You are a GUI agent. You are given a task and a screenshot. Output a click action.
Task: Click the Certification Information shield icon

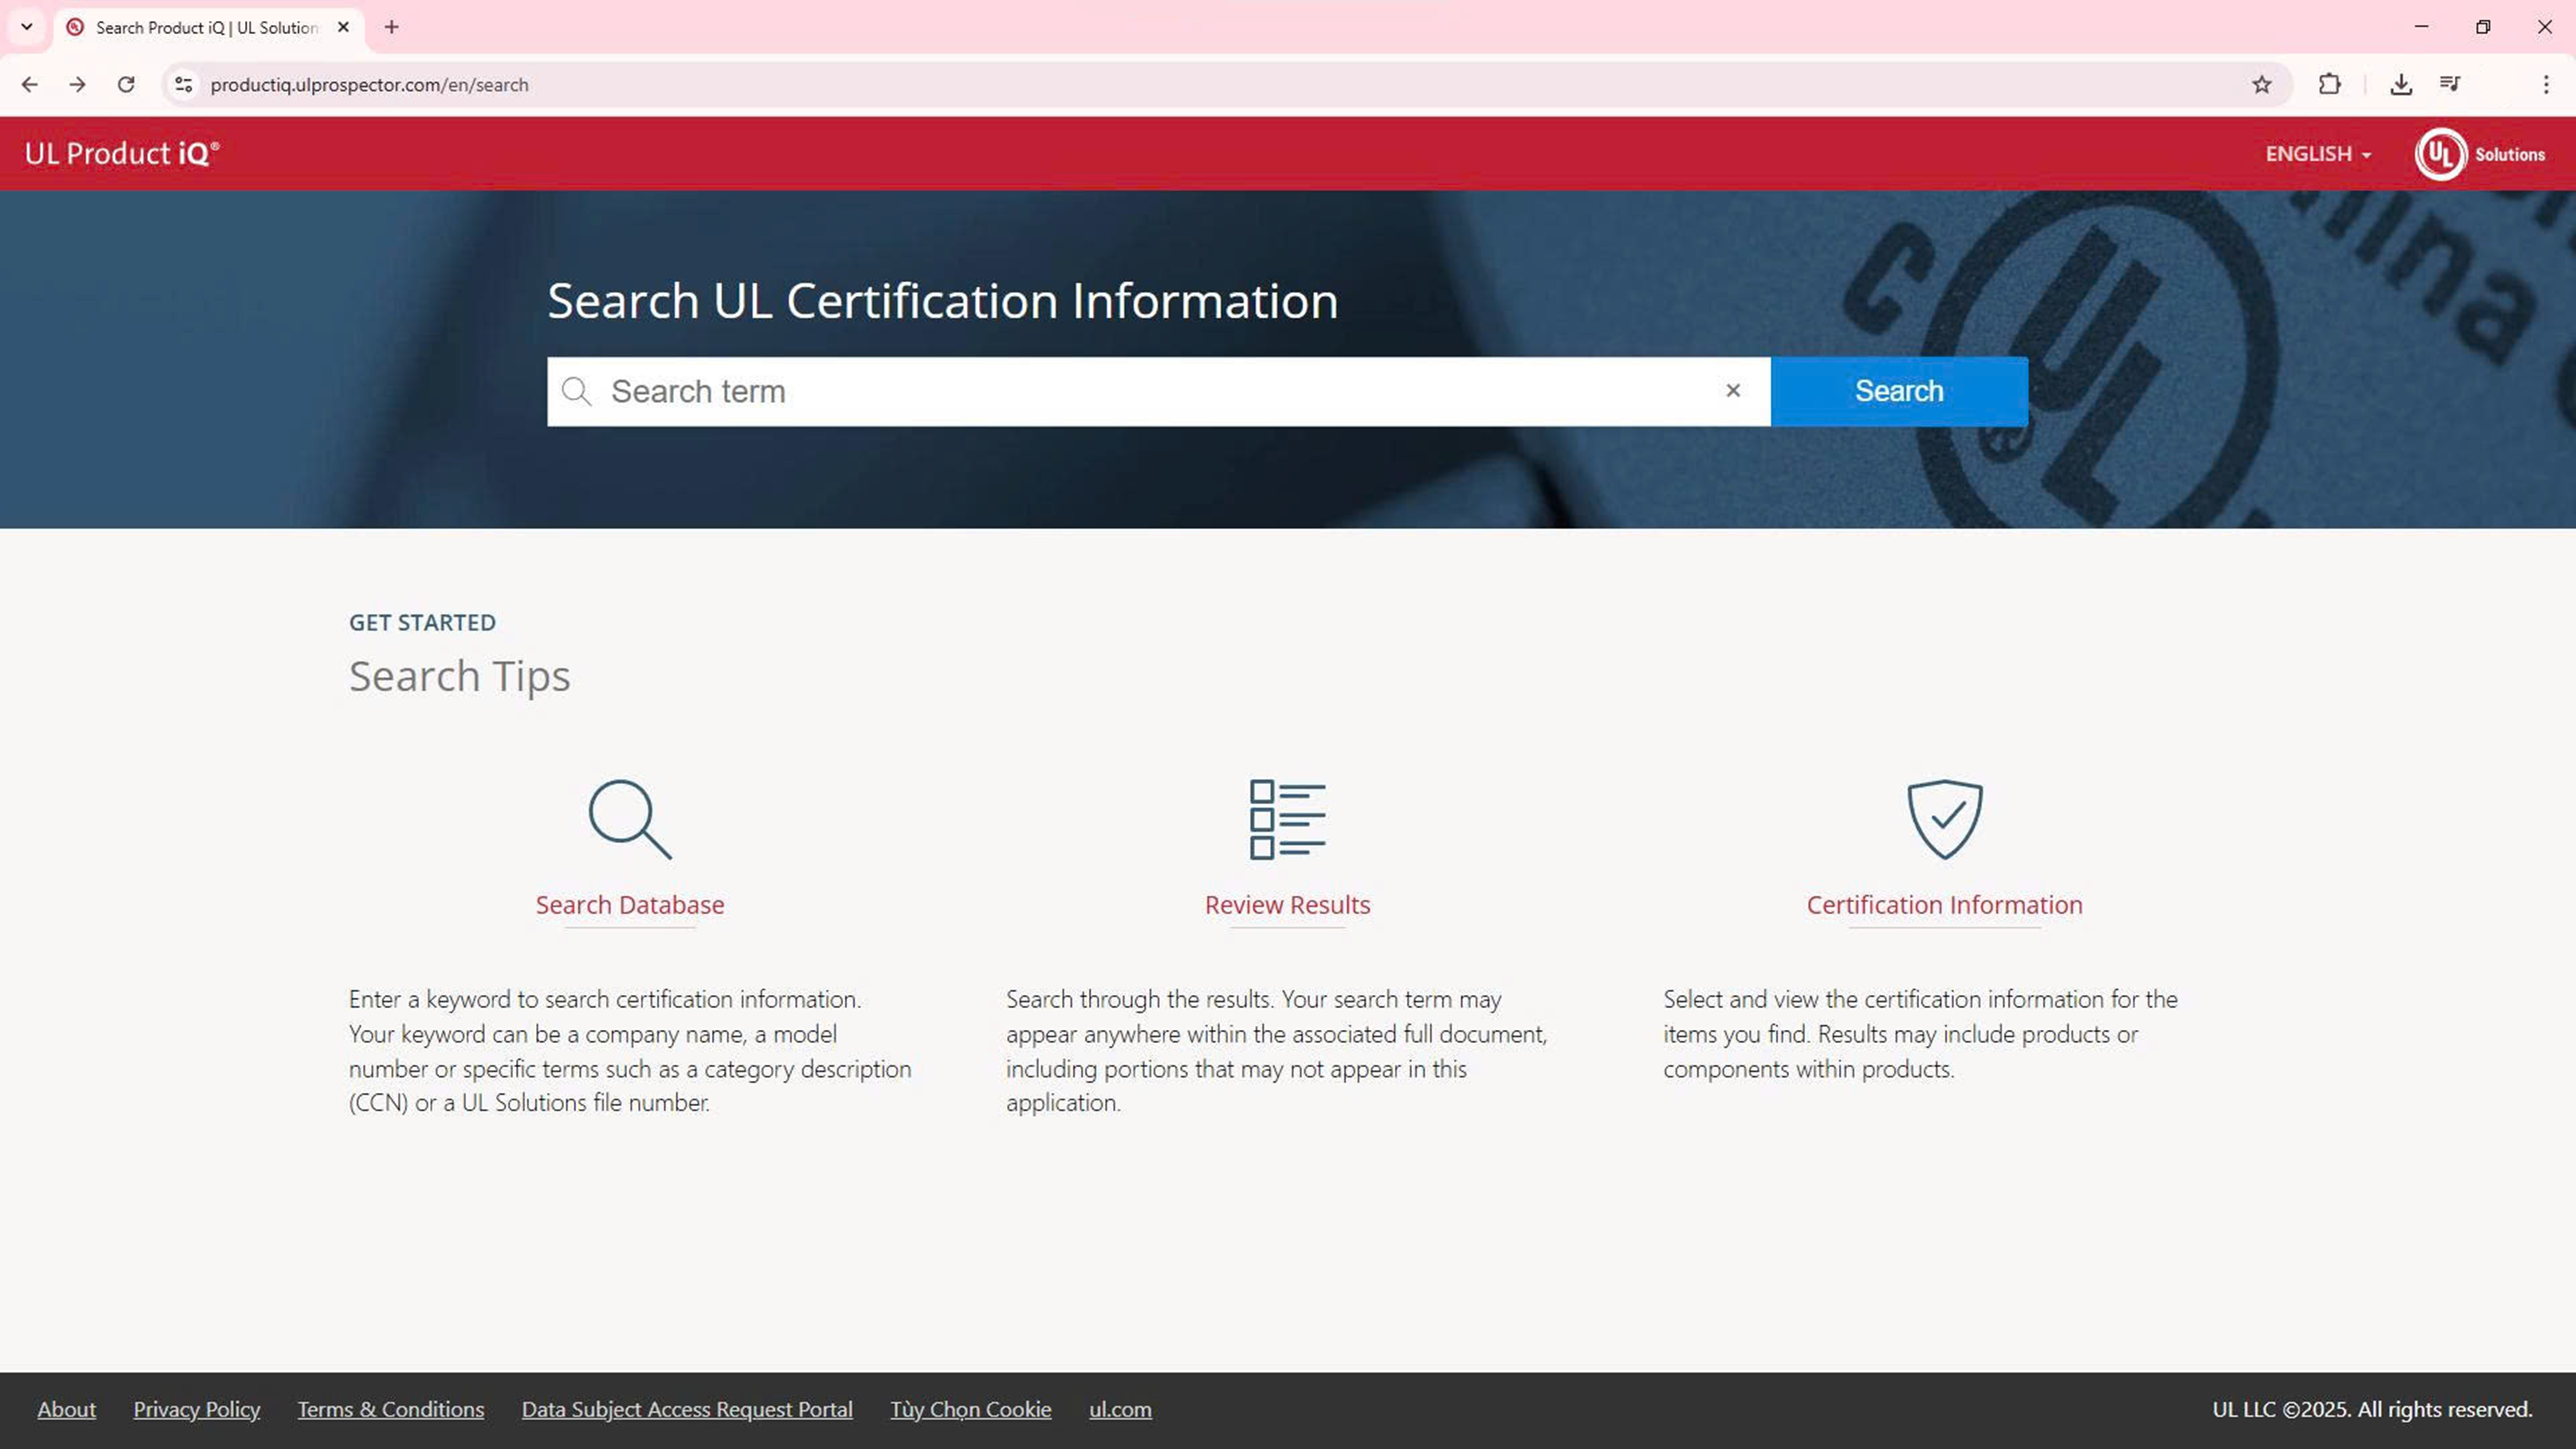(x=1944, y=819)
